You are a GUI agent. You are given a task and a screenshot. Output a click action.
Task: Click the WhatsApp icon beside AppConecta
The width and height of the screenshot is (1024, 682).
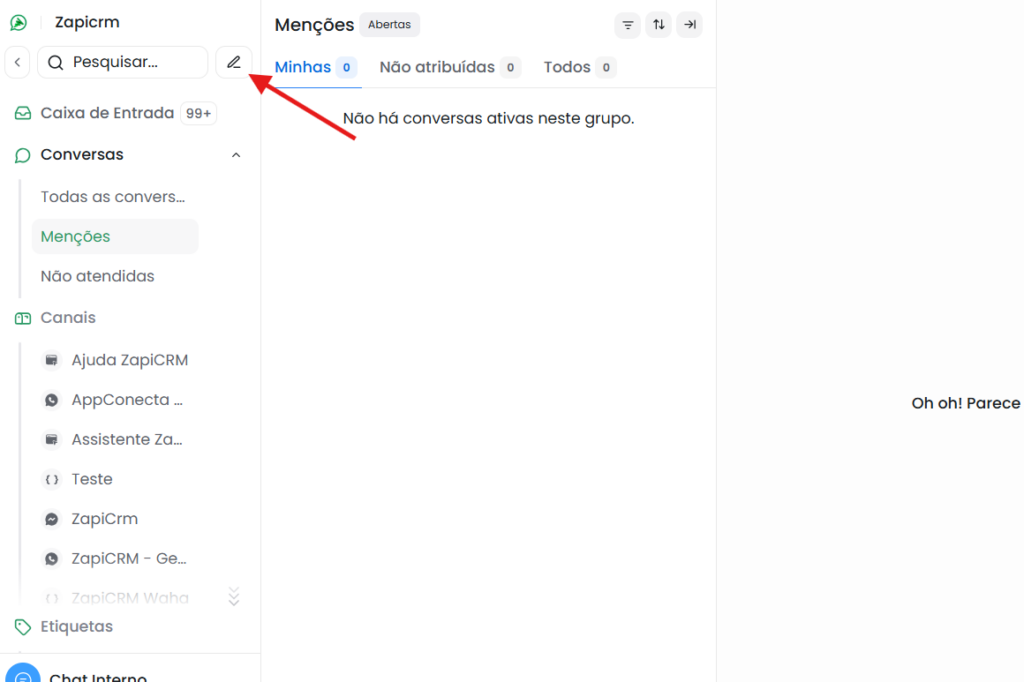[x=52, y=400]
